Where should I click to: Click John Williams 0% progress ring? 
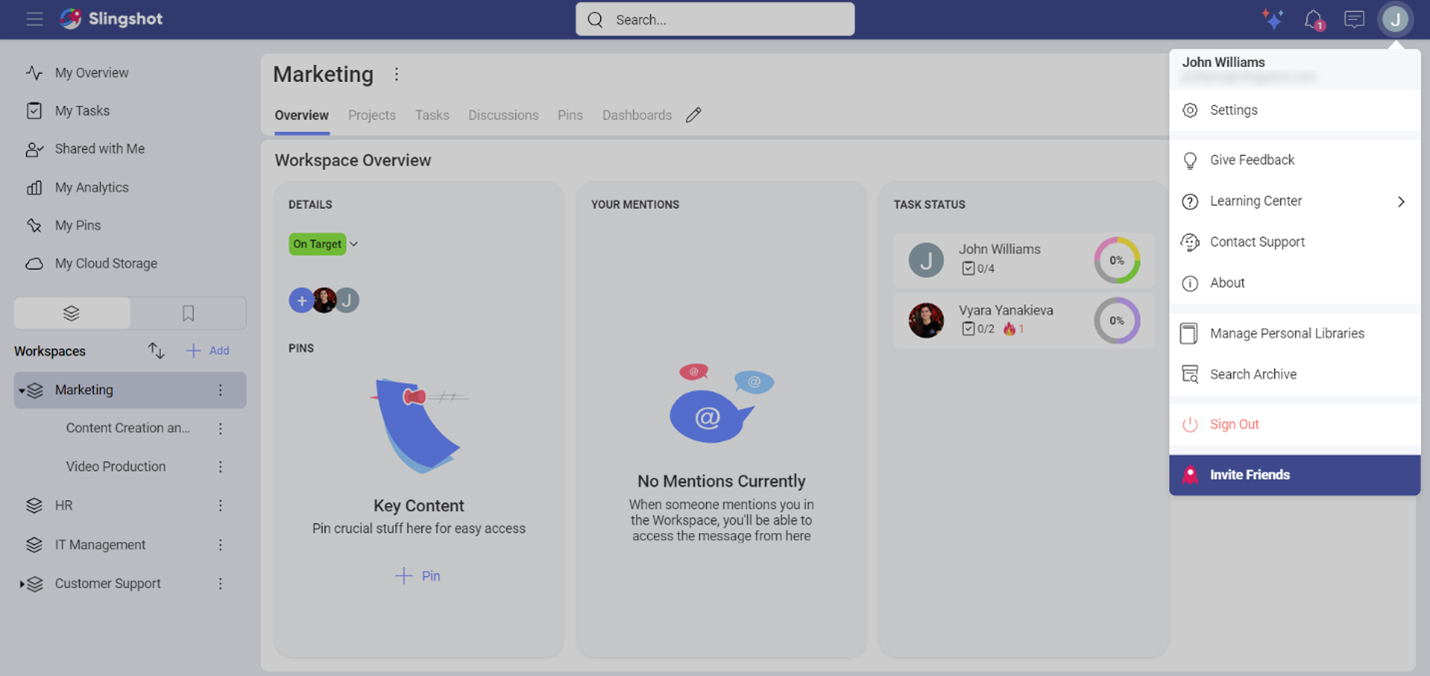coord(1117,260)
